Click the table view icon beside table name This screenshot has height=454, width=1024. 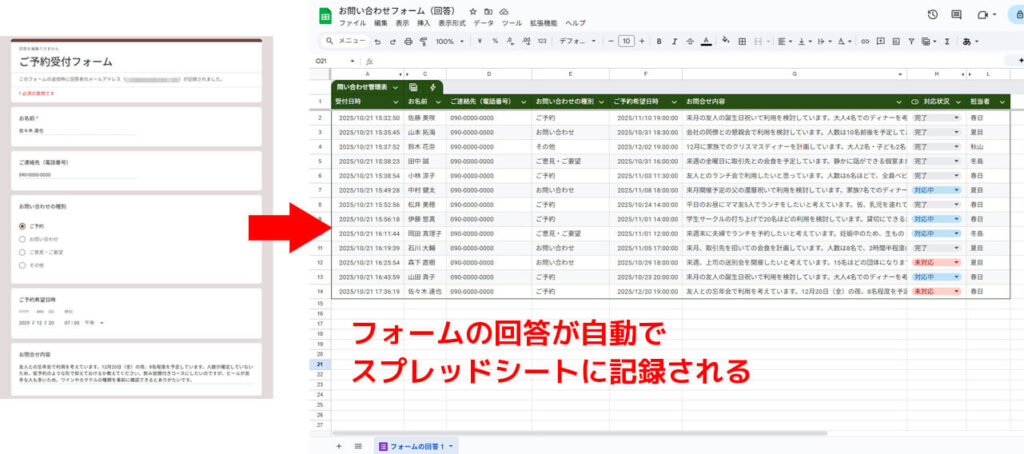pyautogui.click(x=413, y=86)
